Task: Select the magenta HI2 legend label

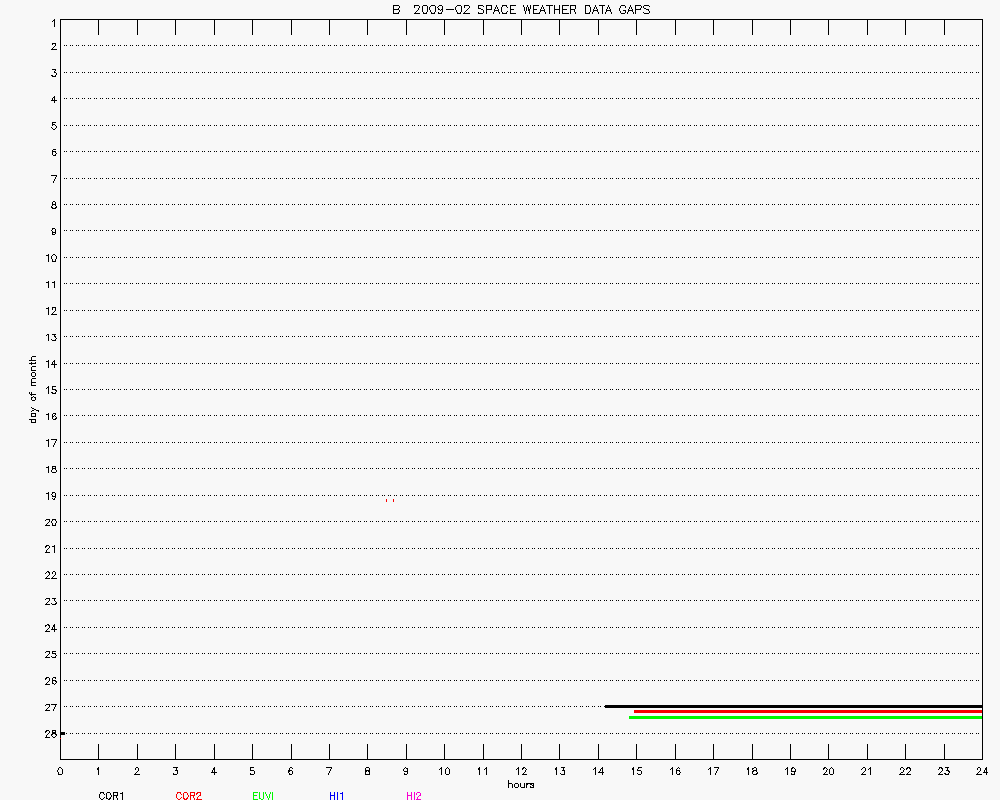Action: coord(414,796)
